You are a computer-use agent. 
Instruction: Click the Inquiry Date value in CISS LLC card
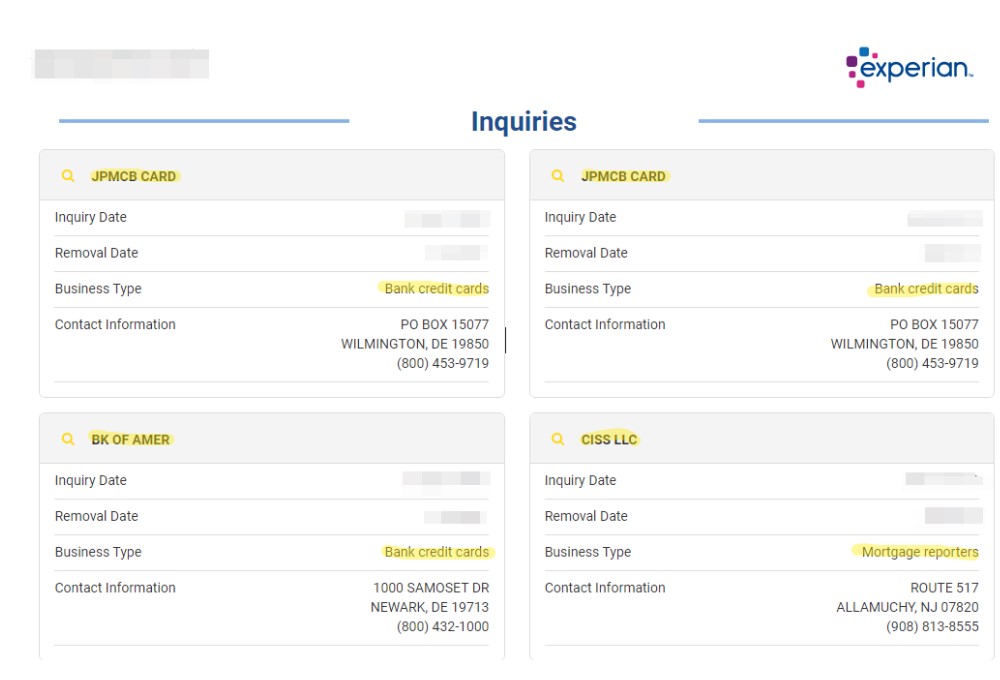(944, 479)
